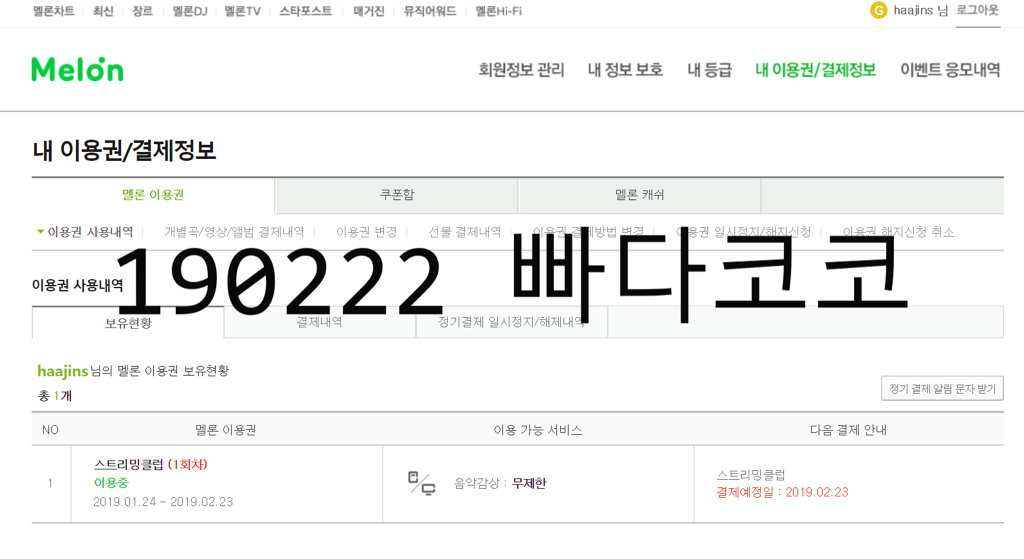Open 선물 결제내역 submenu
This screenshot has width=1024, height=559.
tap(464, 232)
